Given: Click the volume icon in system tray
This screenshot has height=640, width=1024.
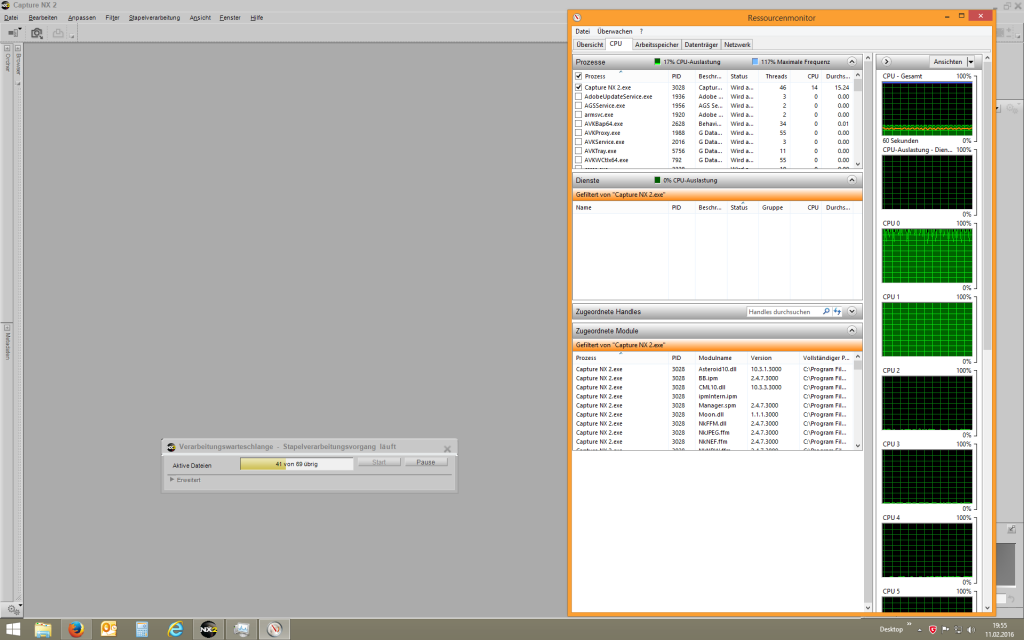Looking at the screenshot, I should point(970,630).
